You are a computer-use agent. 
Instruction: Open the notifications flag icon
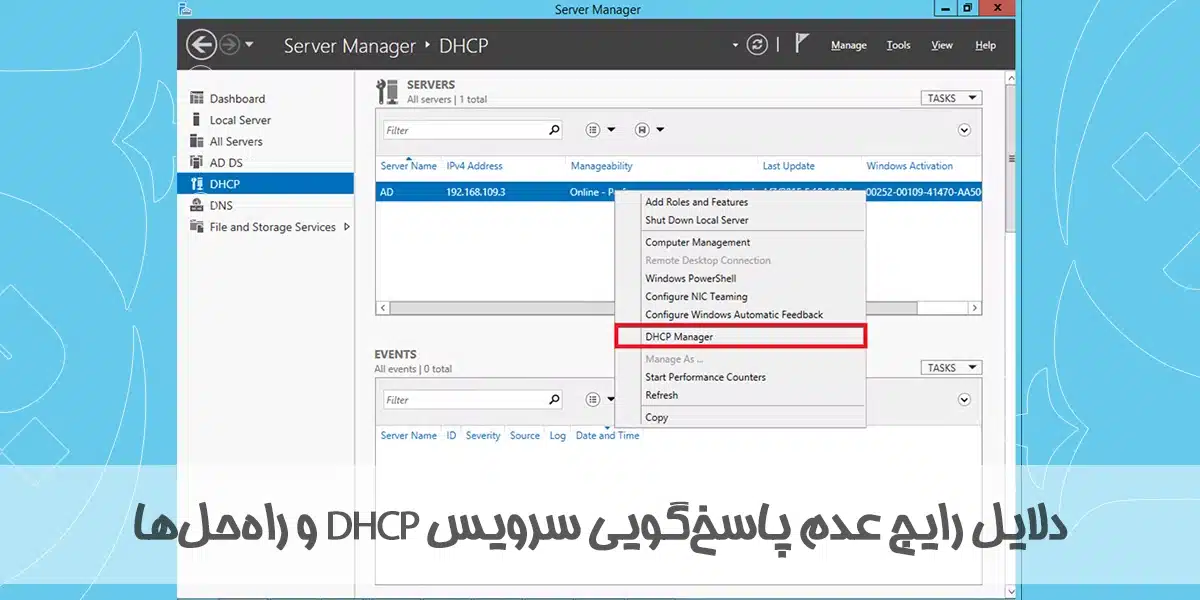point(801,44)
